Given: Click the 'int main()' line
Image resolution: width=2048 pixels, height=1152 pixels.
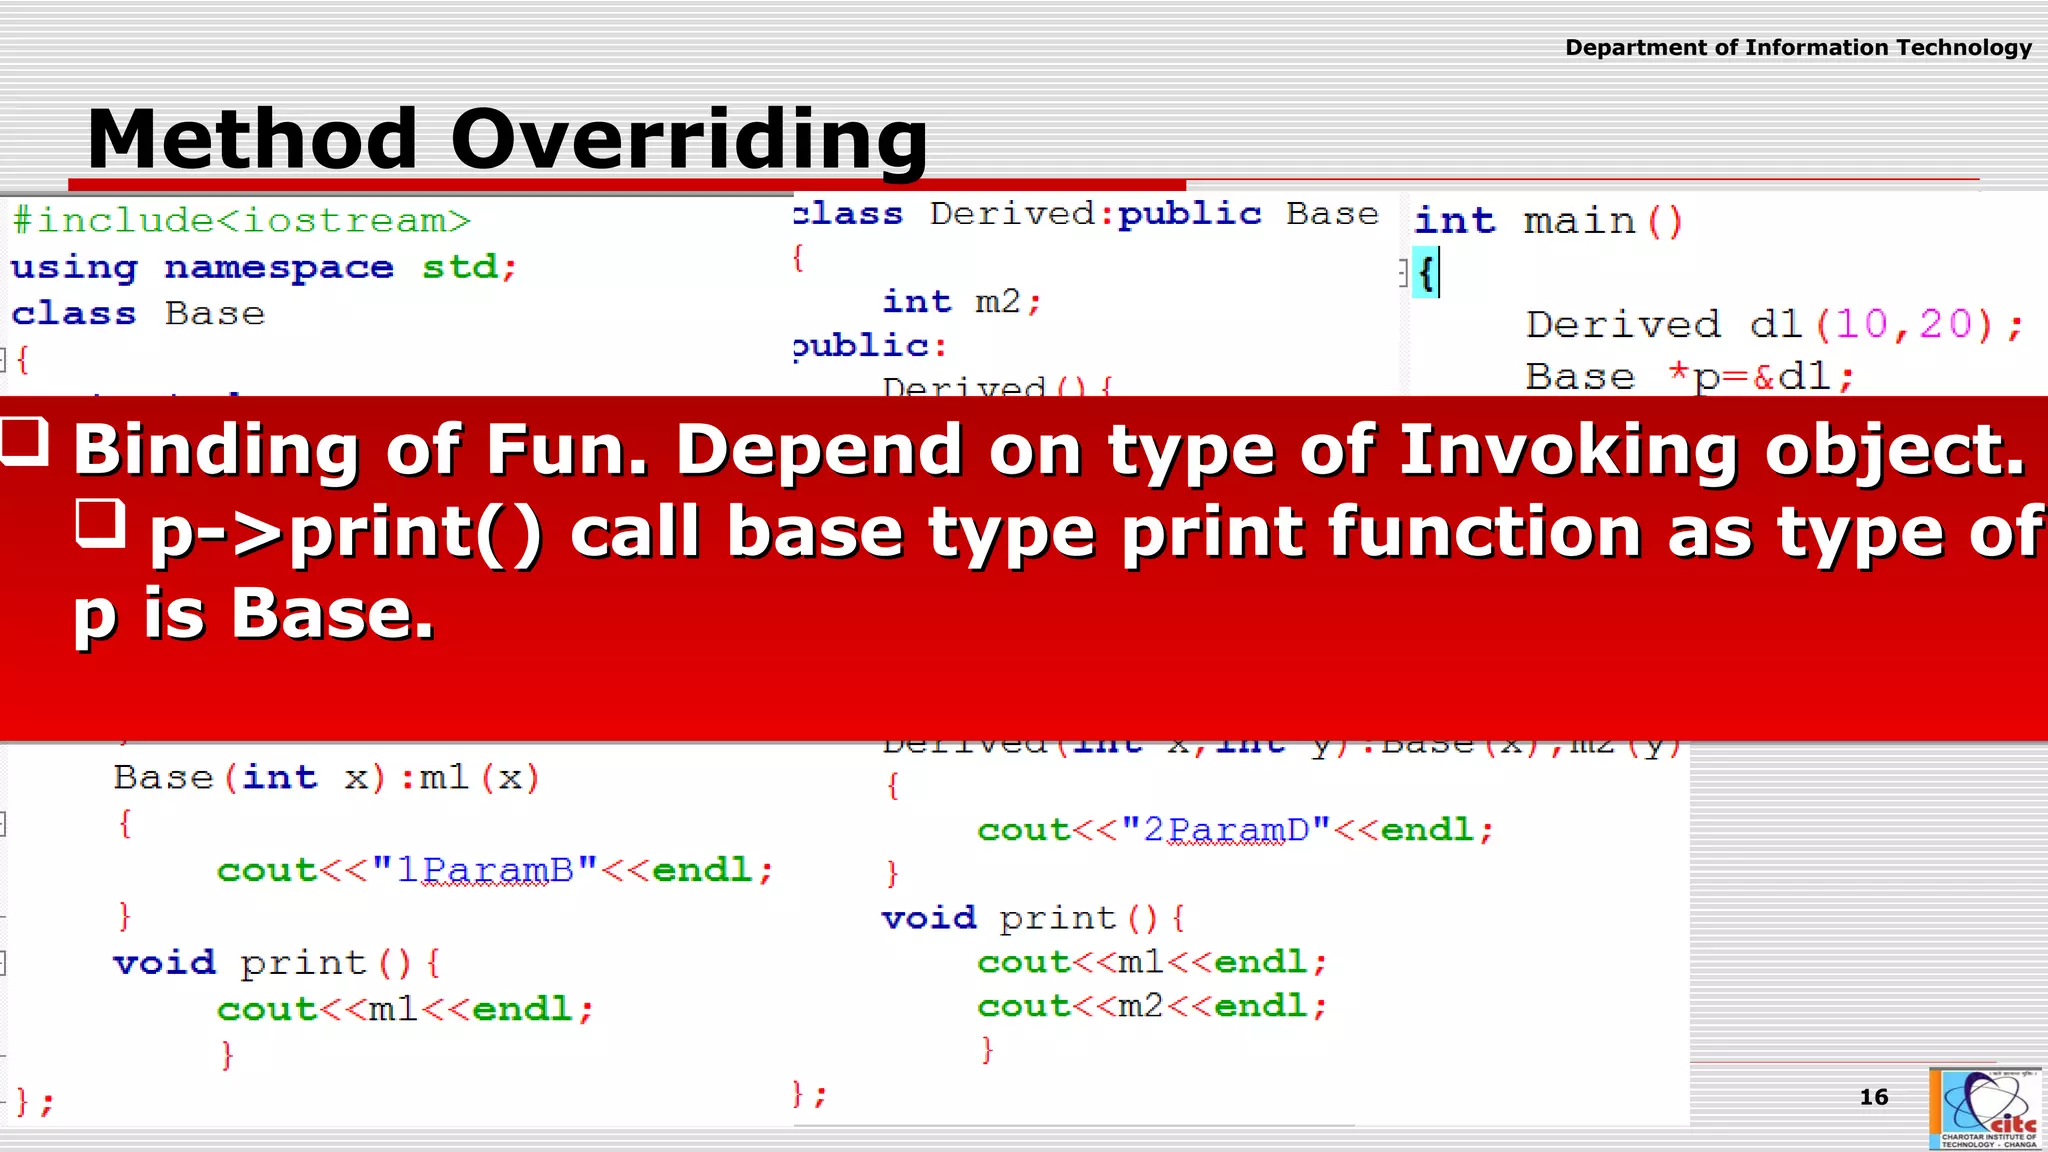Looking at the screenshot, I should tap(1549, 220).
